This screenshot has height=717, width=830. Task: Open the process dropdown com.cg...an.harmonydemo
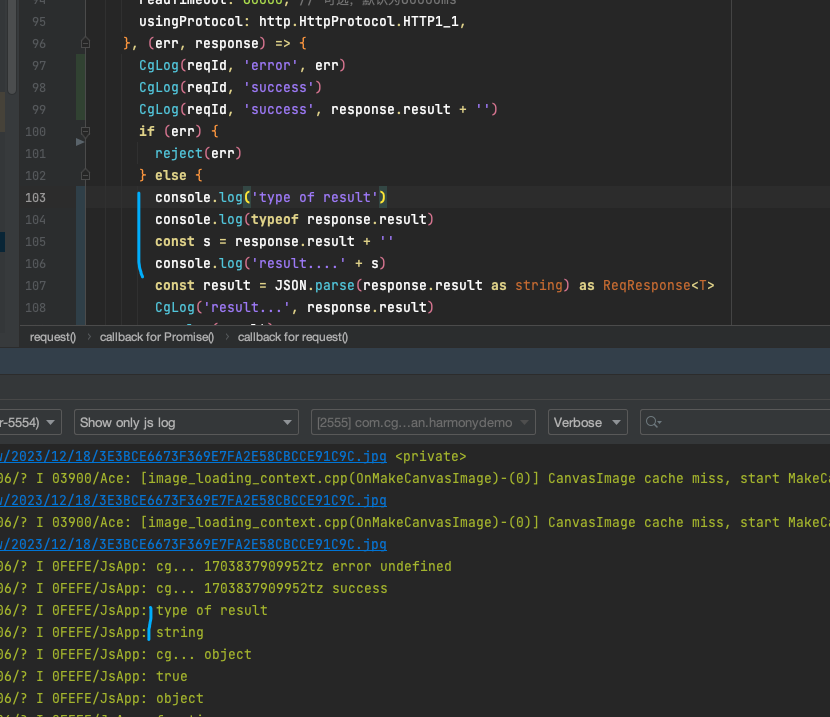[423, 422]
